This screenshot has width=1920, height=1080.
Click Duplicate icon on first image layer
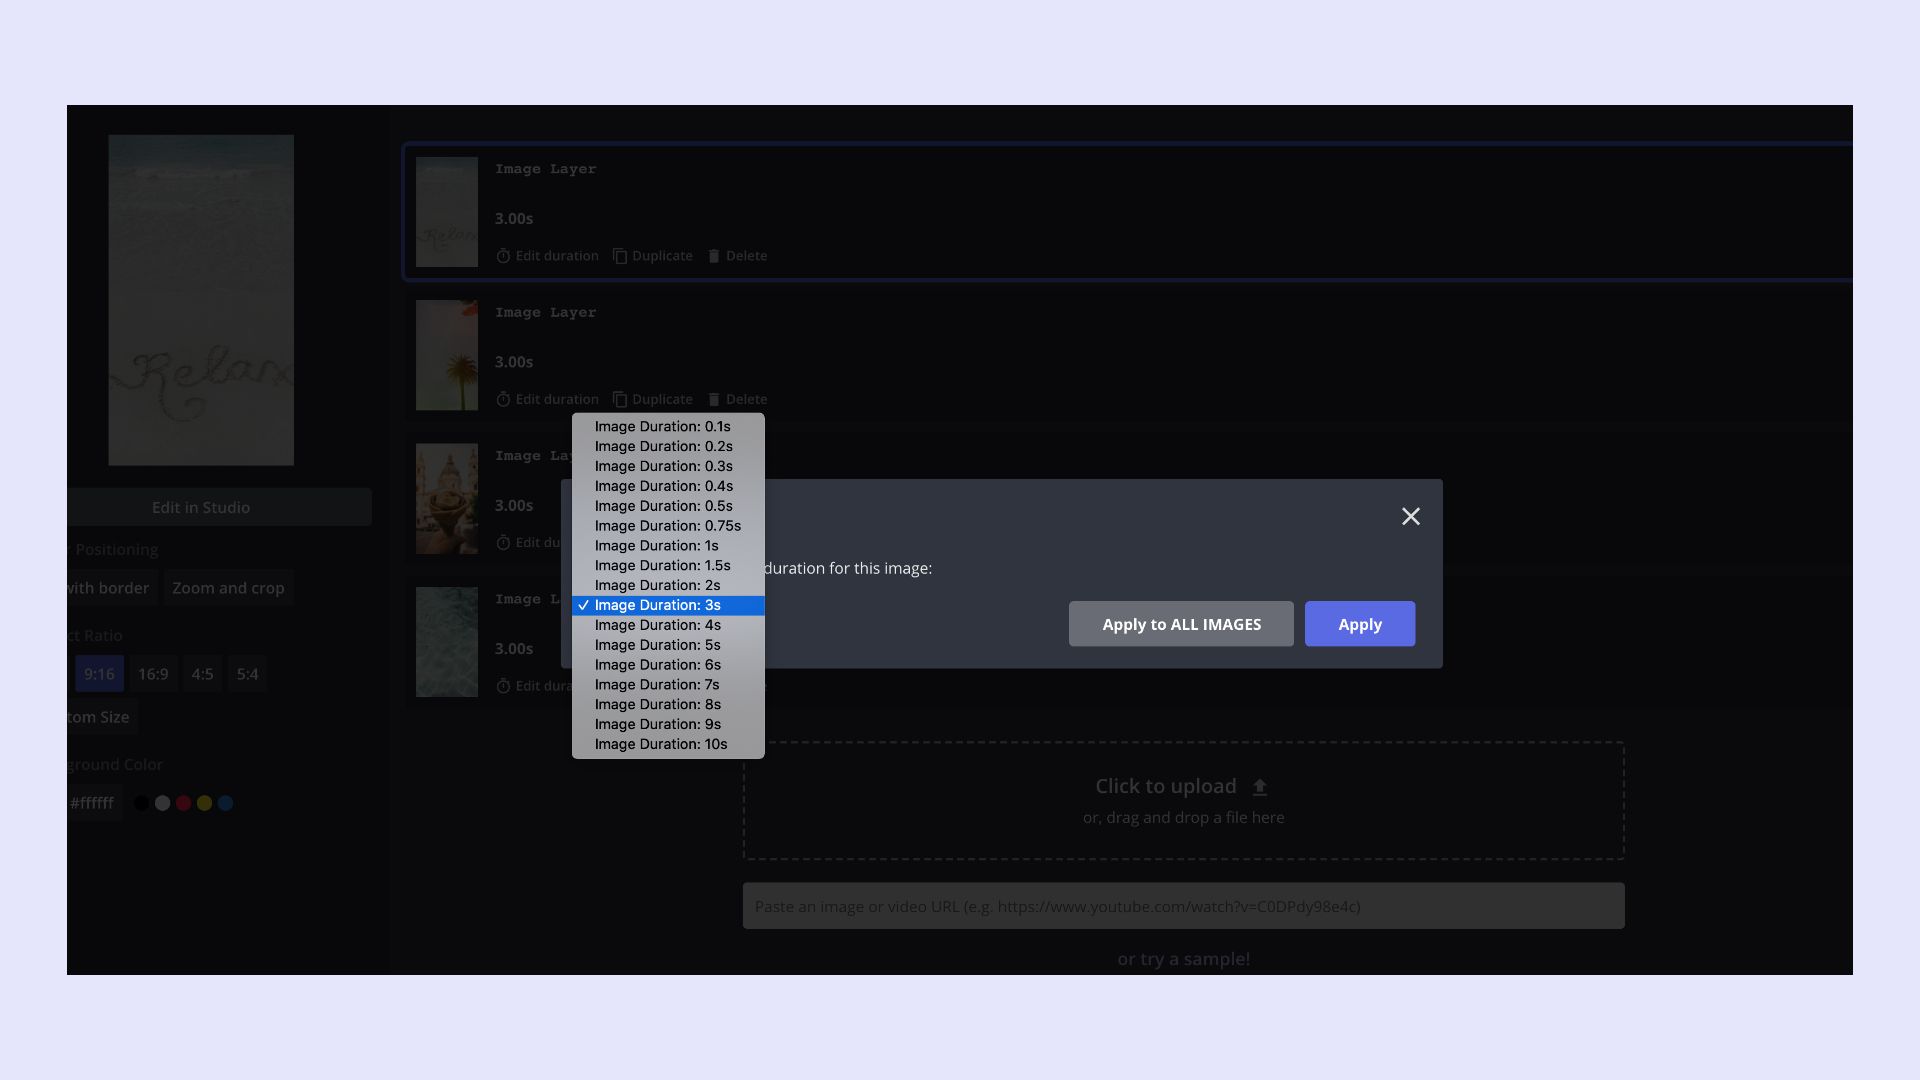coord(620,256)
